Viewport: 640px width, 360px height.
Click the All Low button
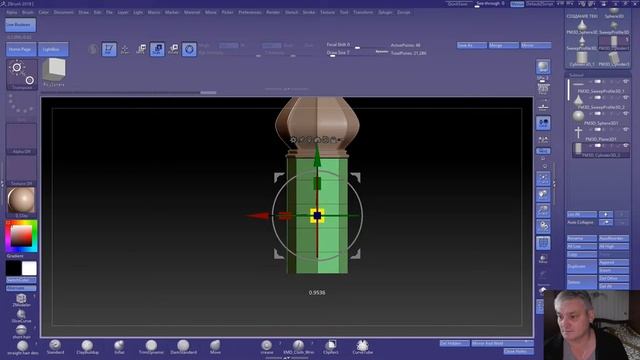(x=582, y=247)
